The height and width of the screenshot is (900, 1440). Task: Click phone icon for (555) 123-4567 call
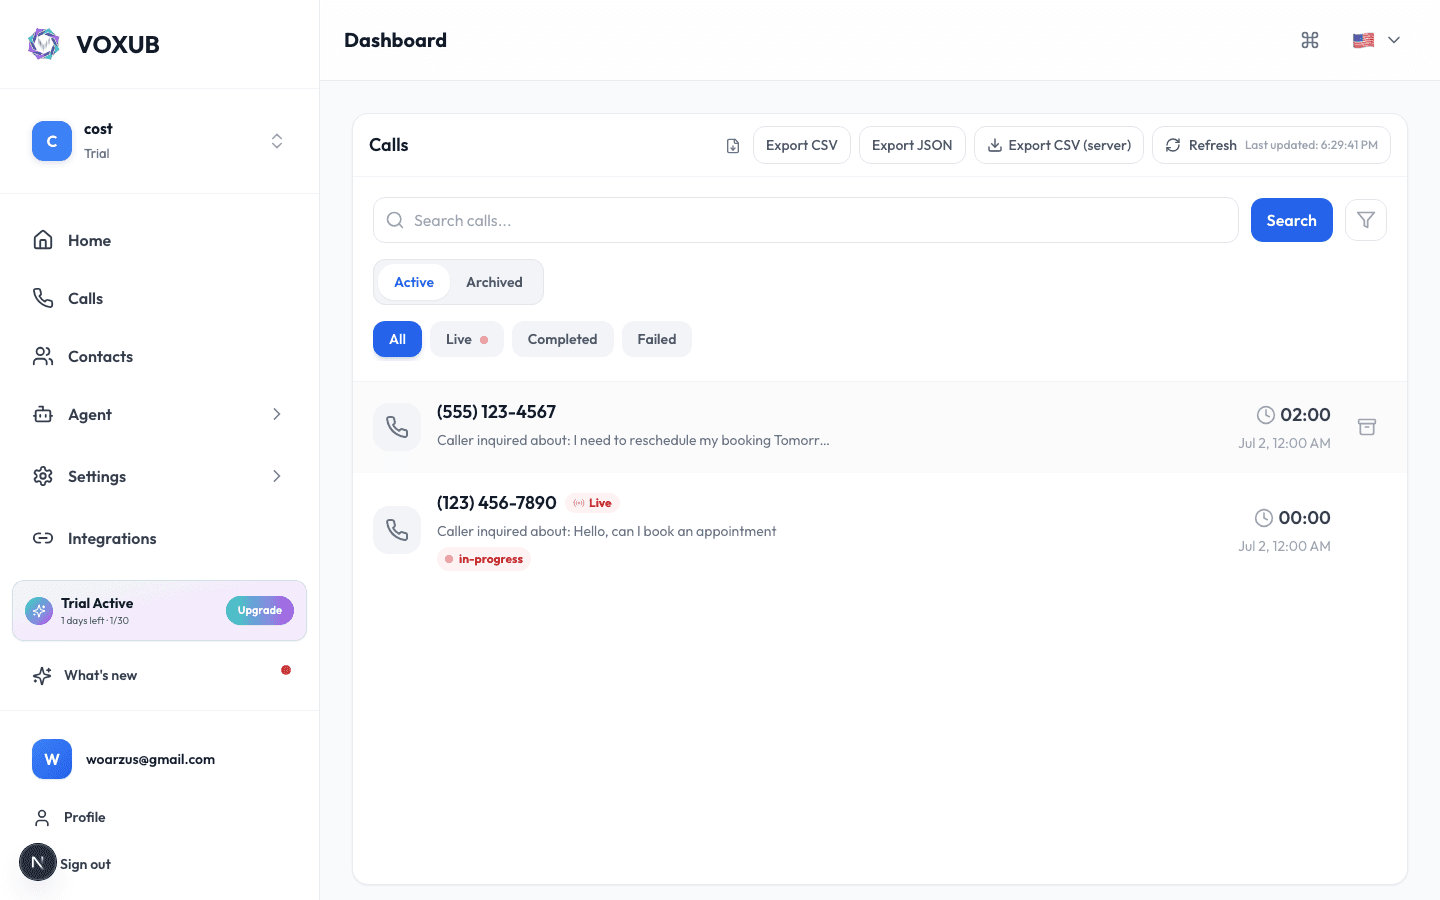[397, 427]
